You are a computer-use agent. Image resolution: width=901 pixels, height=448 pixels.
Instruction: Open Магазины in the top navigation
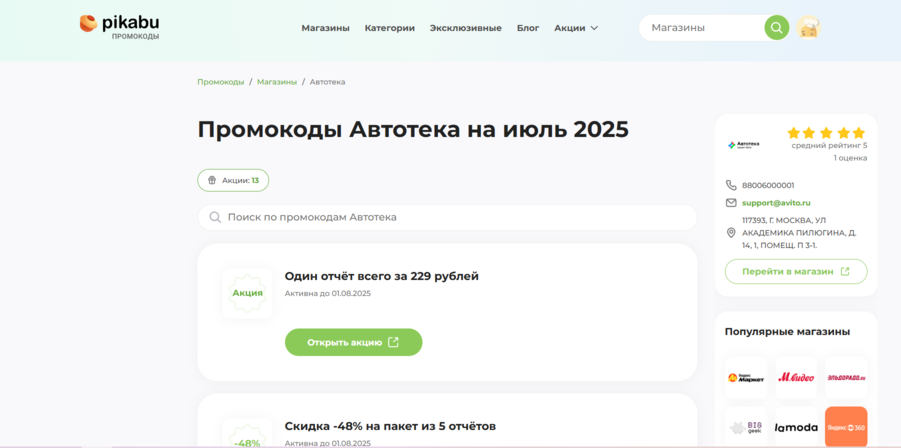tap(325, 28)
